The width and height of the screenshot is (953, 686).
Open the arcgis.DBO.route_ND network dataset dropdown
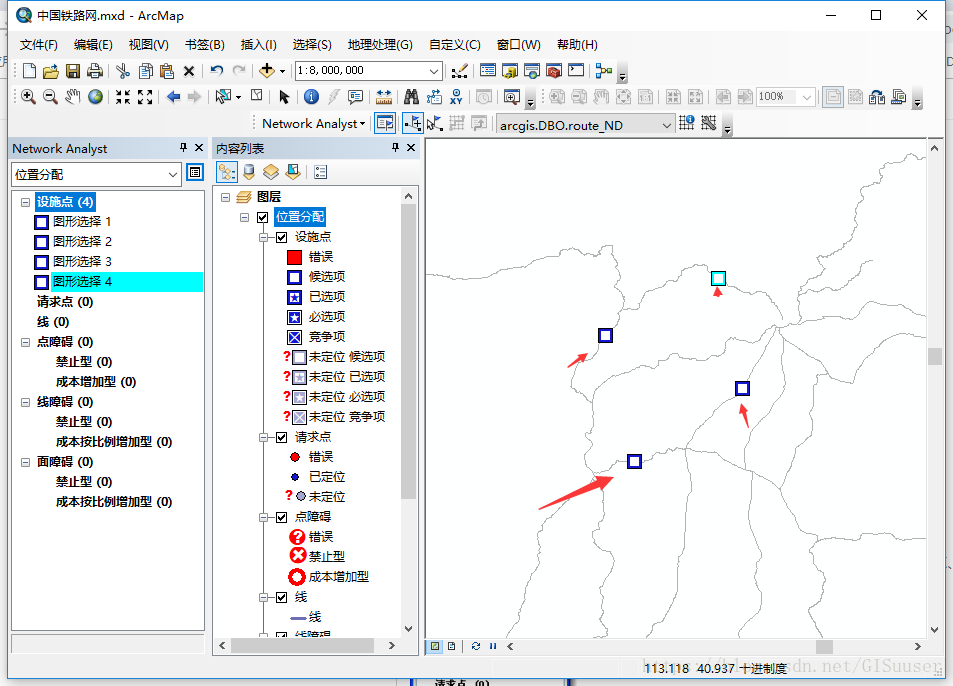click(x=667, y=125)
